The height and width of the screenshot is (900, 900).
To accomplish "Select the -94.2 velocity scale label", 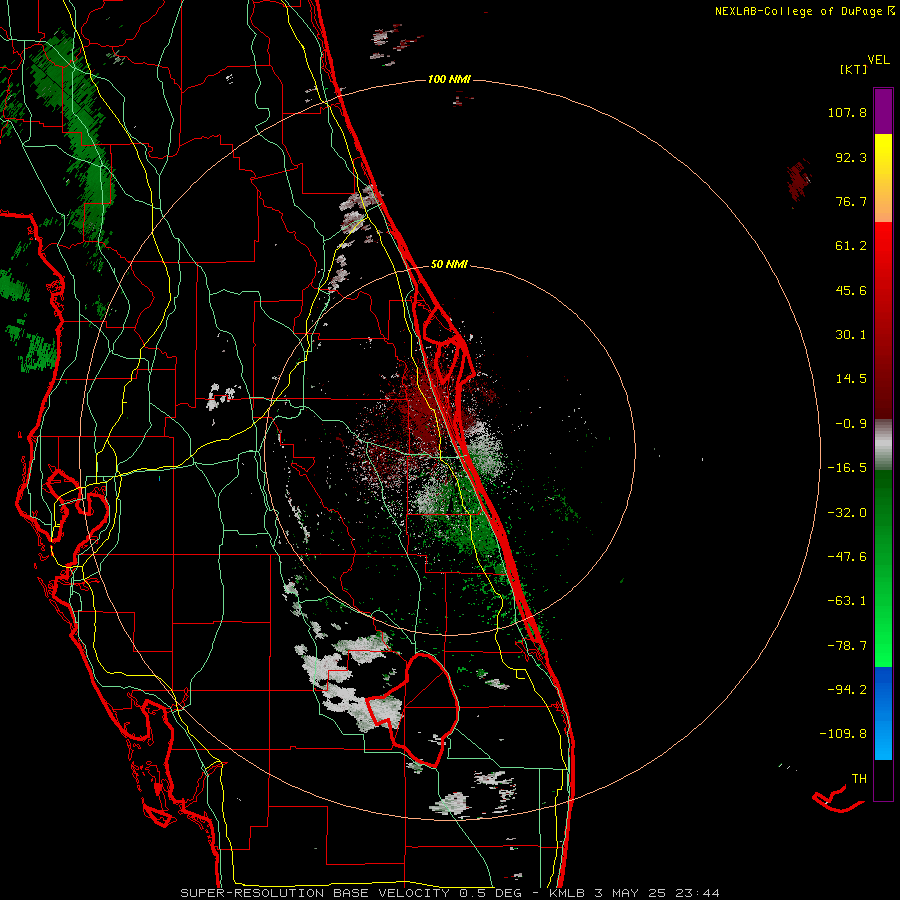I will 847,690.
